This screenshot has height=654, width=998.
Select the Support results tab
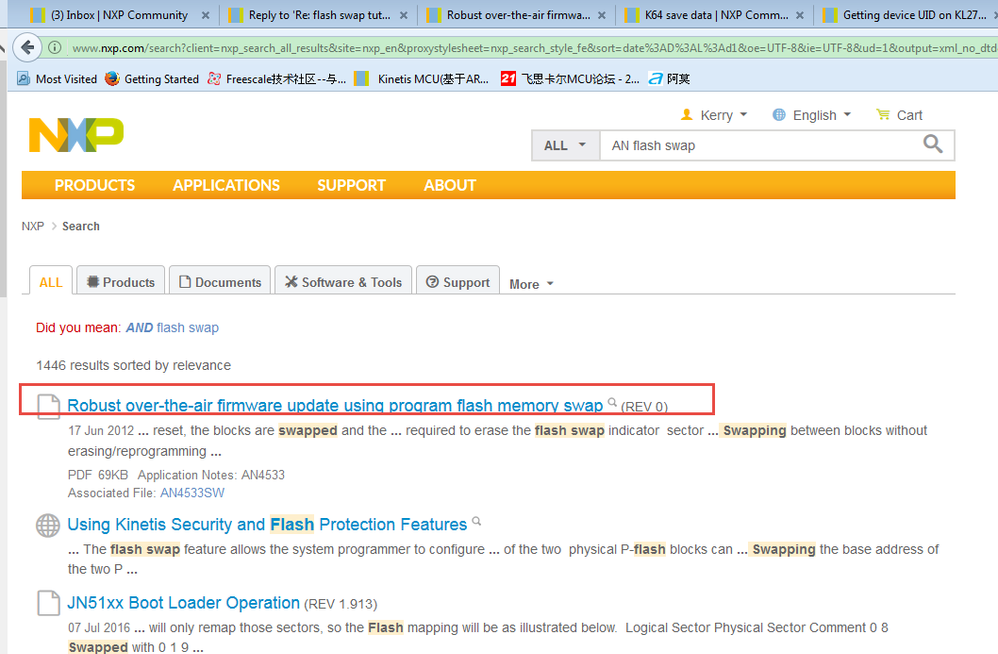coord(458,282)
